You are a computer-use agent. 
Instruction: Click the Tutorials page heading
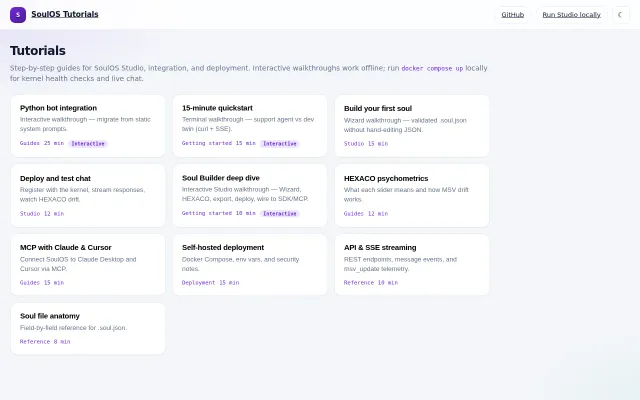pyautogui.click(x=38, y=51)
